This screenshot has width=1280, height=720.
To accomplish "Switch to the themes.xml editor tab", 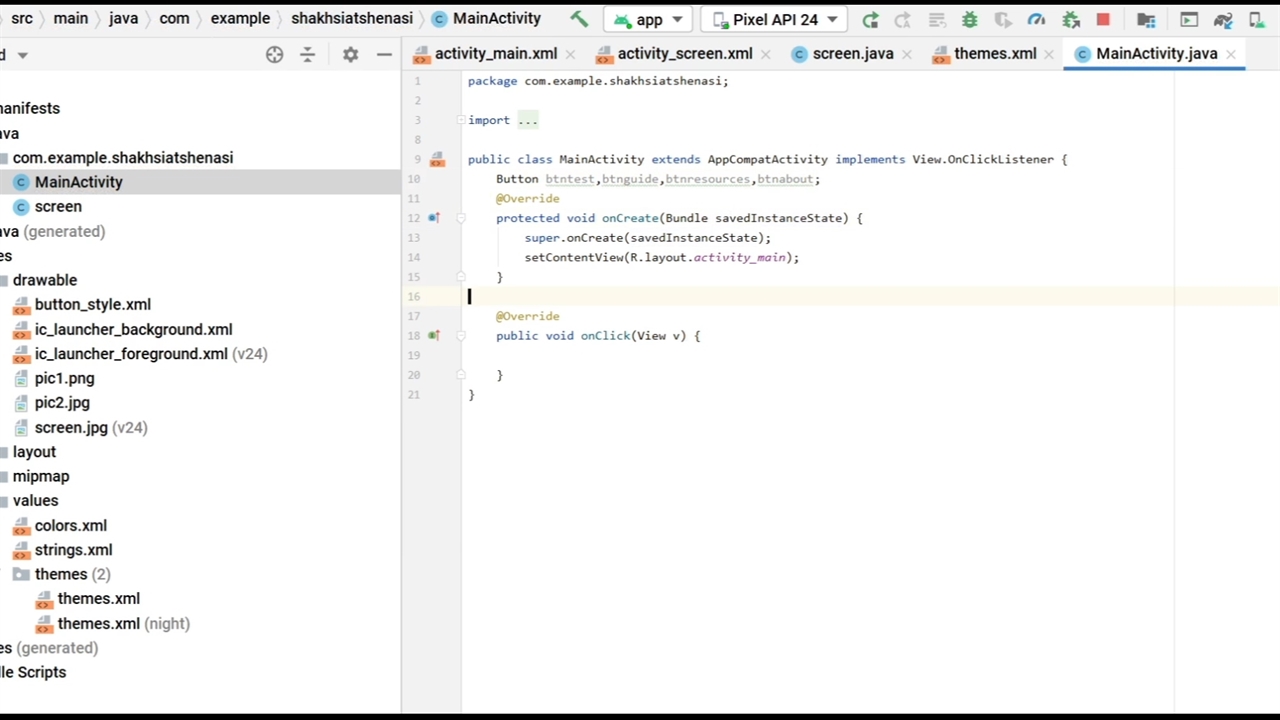I will pos(994,54).
